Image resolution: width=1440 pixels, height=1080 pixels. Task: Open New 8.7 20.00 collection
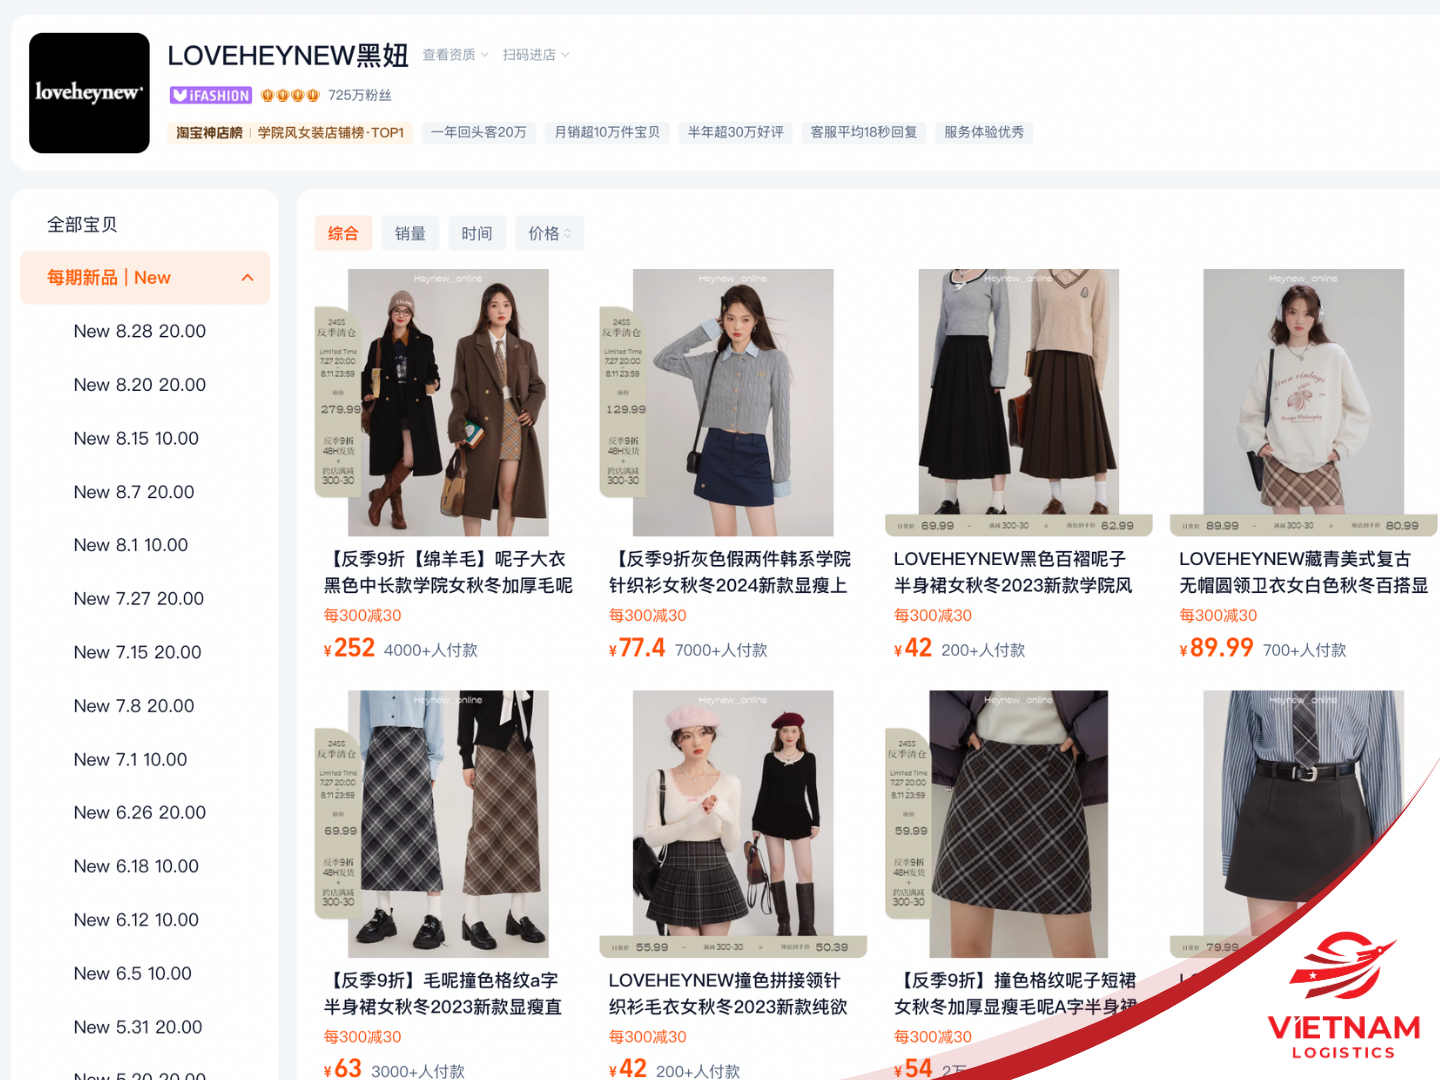pyautogui.click(x=134, y=492)
